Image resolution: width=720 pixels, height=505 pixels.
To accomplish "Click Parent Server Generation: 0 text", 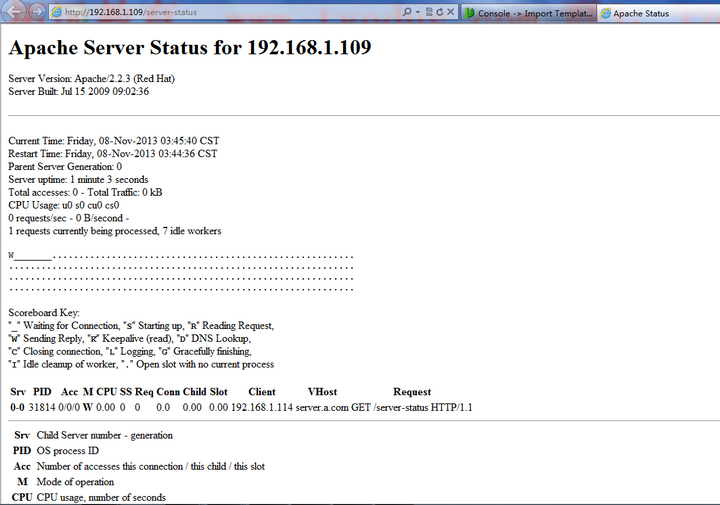I will (x=65, y=167).
